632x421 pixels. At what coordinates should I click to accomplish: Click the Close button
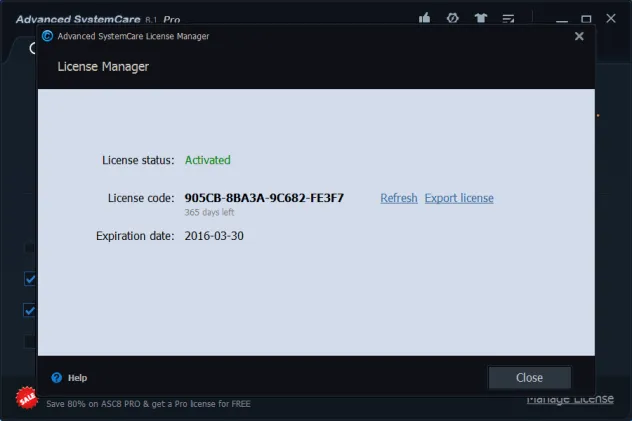click(x=530, y=377)
